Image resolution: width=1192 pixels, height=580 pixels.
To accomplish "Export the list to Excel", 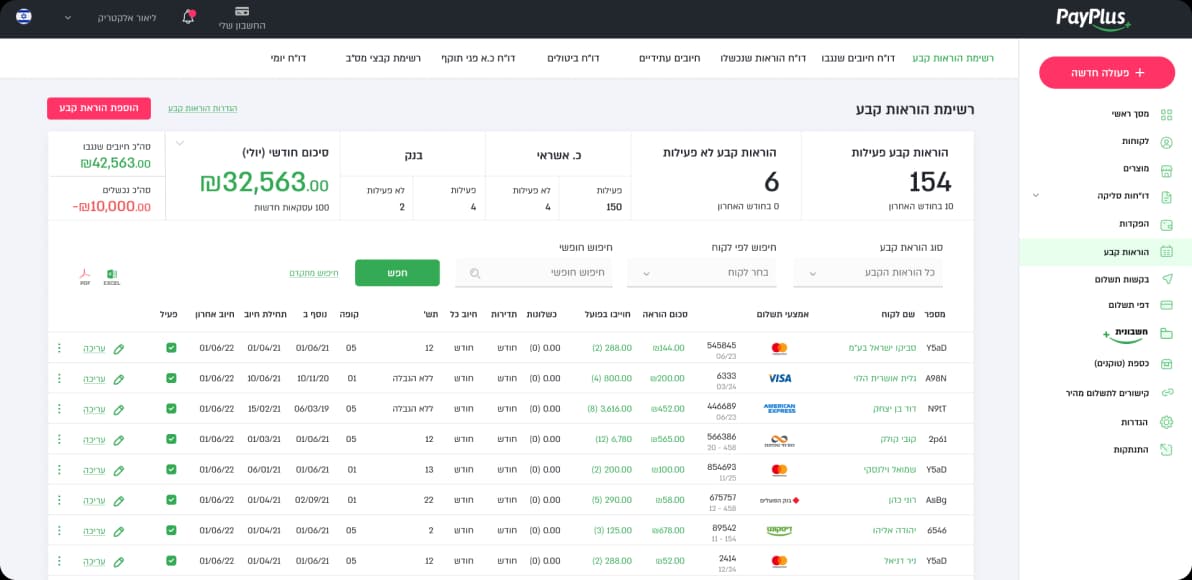I will point(112,277).
